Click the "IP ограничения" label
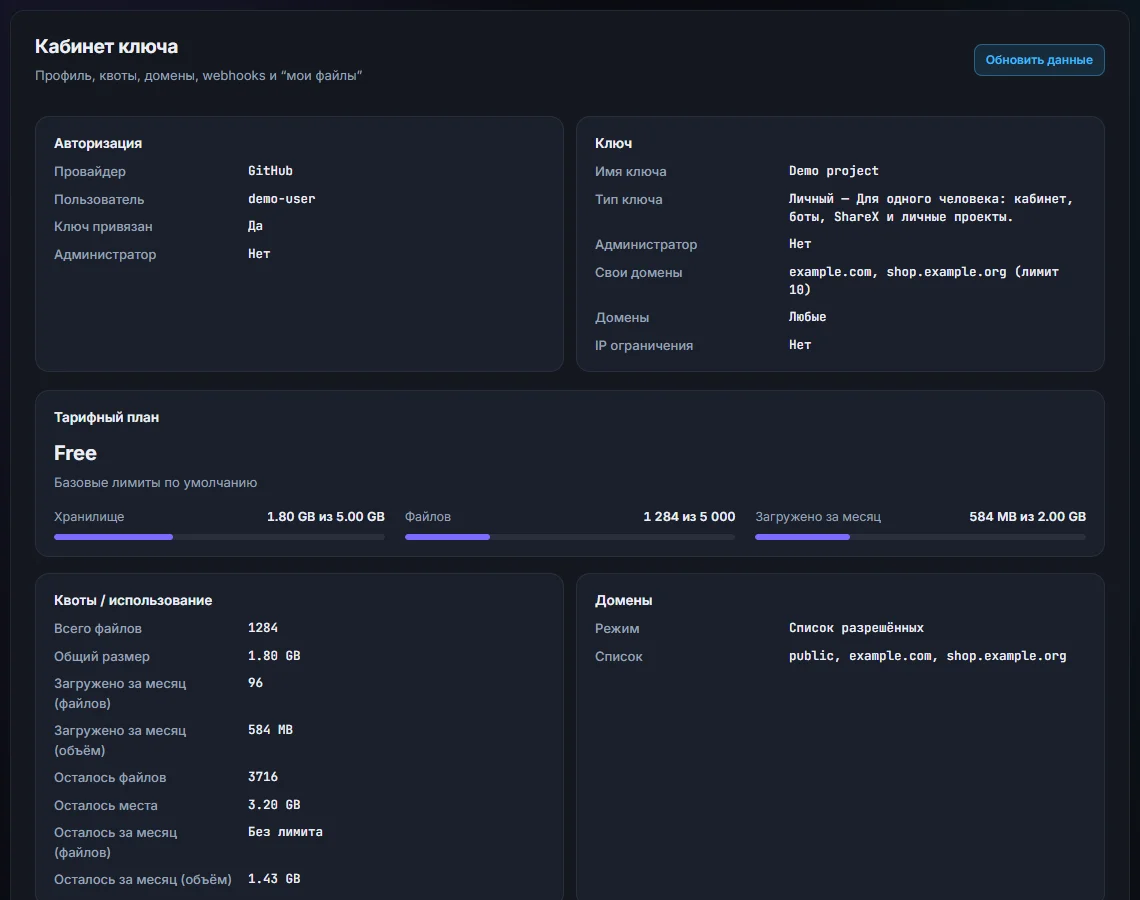Viewport: 1140px width, 900px height. tap(644, 345)
